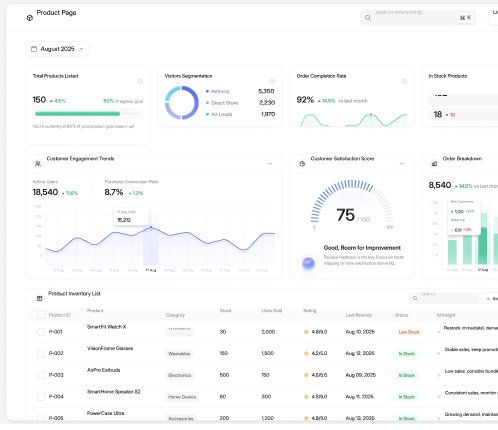The image size is (498, 430).
Task: Sort by the Last Restock column header
Action: coord(358,315)
